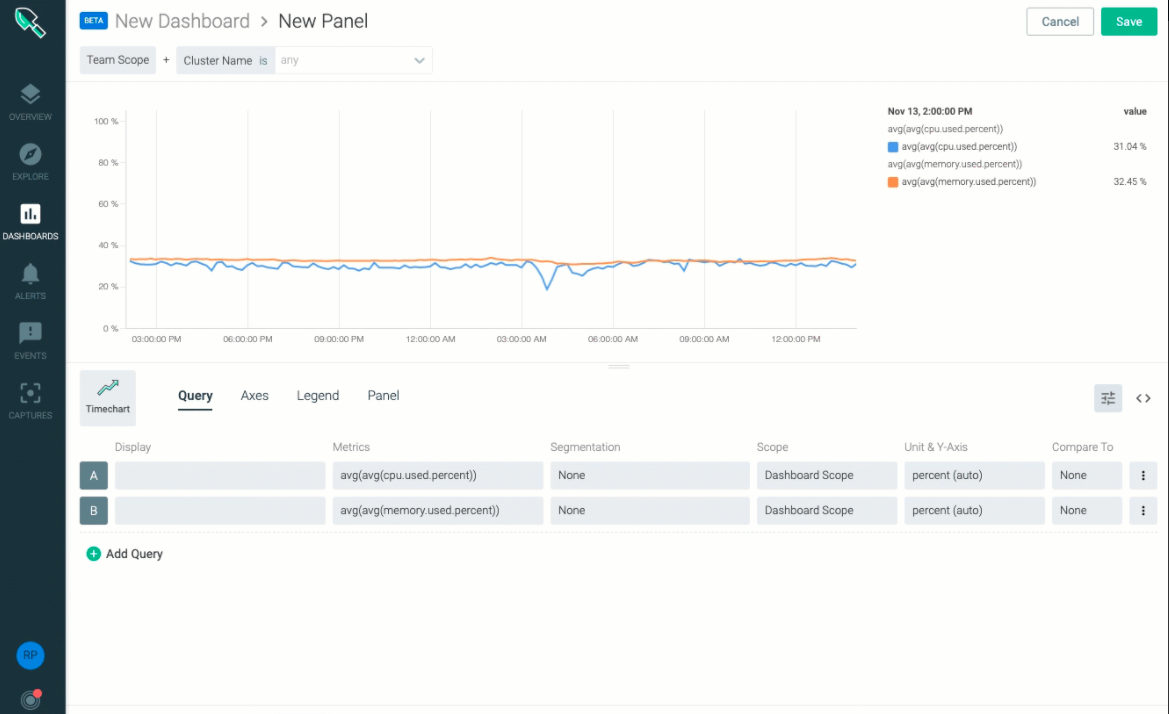
Task: Open the Dashboards sidebar icon
Action: point(30,221)
